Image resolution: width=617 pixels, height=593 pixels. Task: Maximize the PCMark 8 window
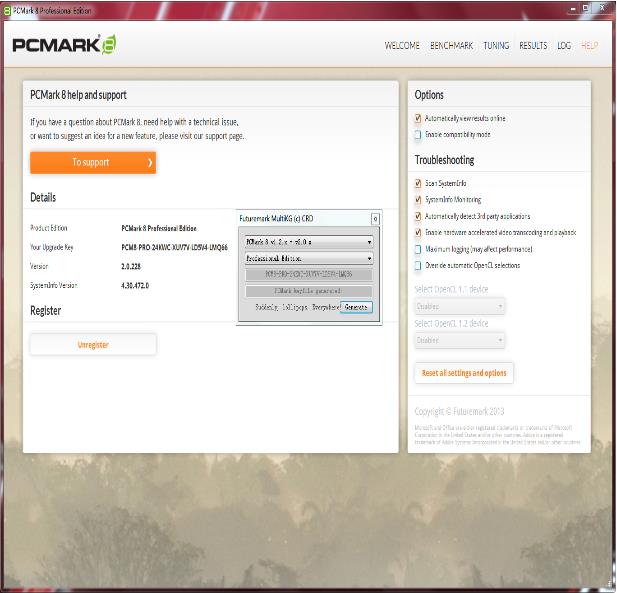point(586,8)
